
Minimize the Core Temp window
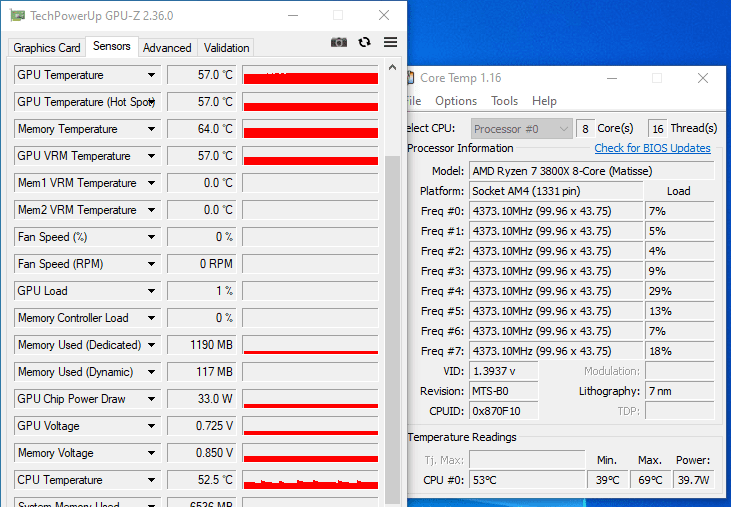[612, 78]
